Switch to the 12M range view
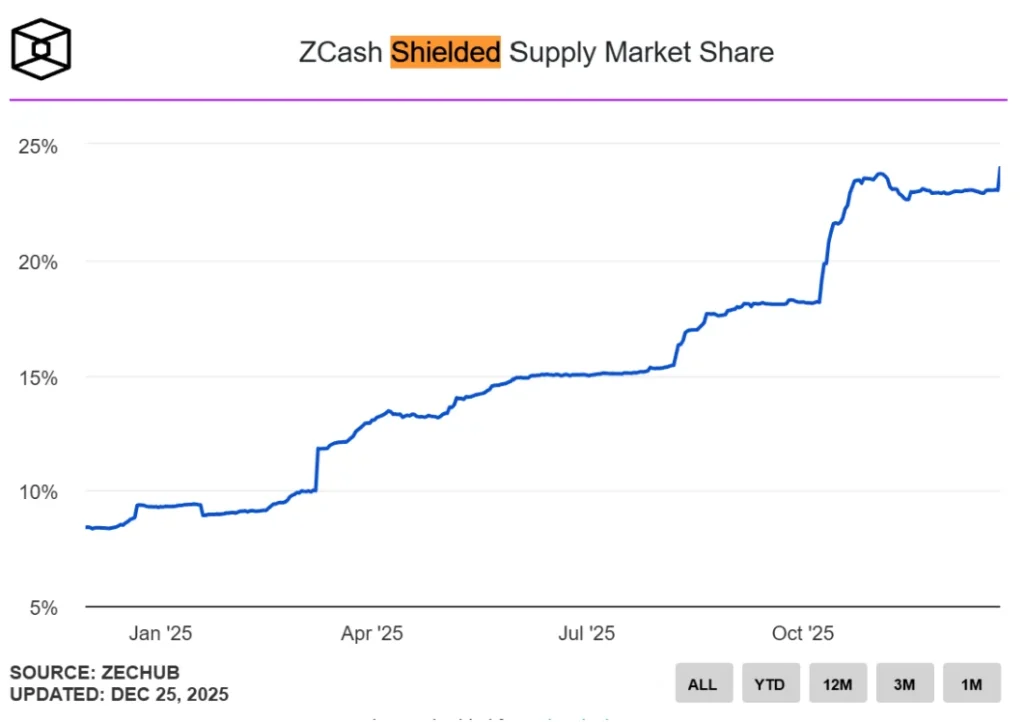Image resolution: width=1024 pixels, height=722 pixels. [837, 683]
